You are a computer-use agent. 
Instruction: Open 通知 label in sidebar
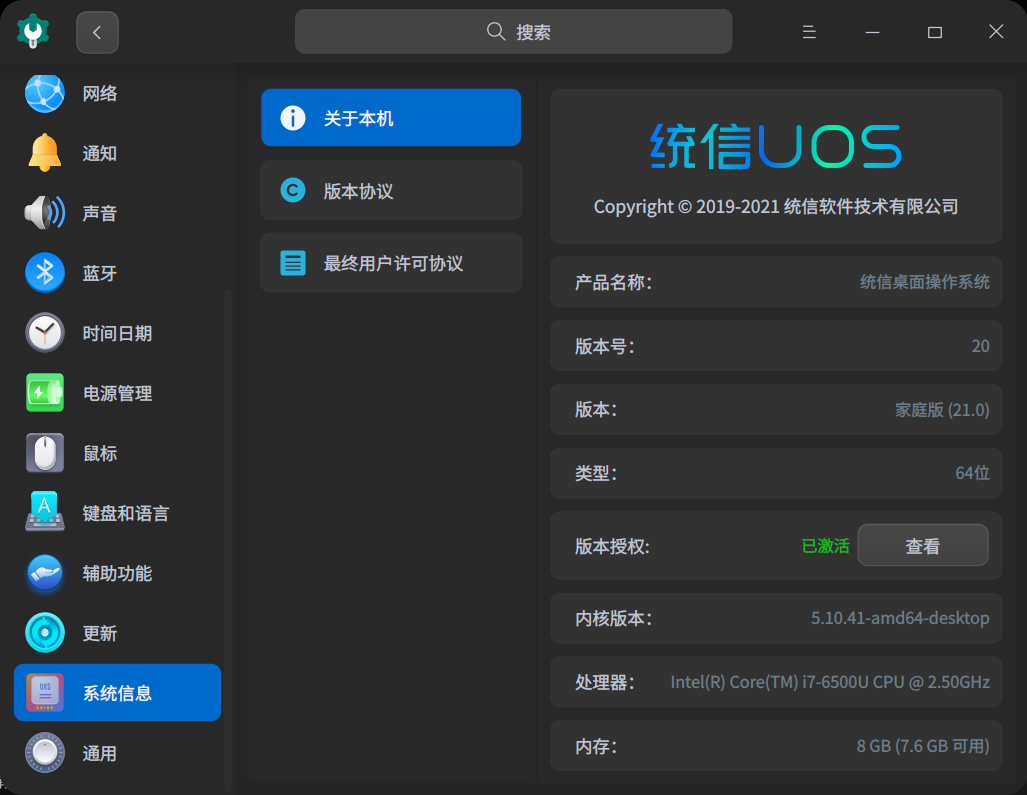[100, 153]
